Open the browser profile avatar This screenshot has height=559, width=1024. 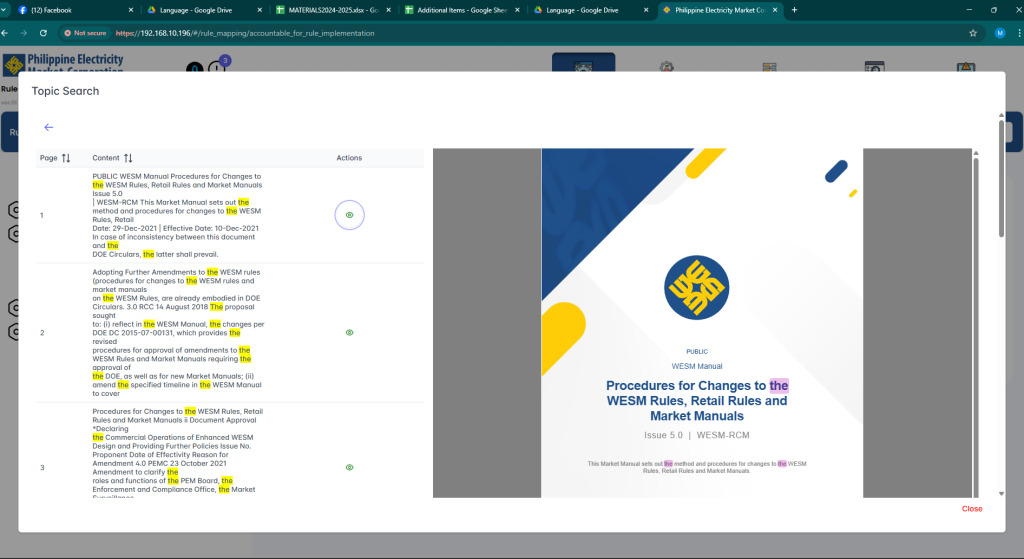pos(1000,33)
